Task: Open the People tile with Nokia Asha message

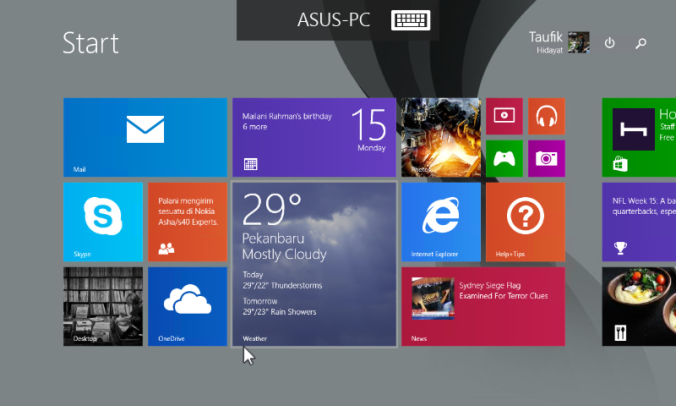Action: point(188,222)
